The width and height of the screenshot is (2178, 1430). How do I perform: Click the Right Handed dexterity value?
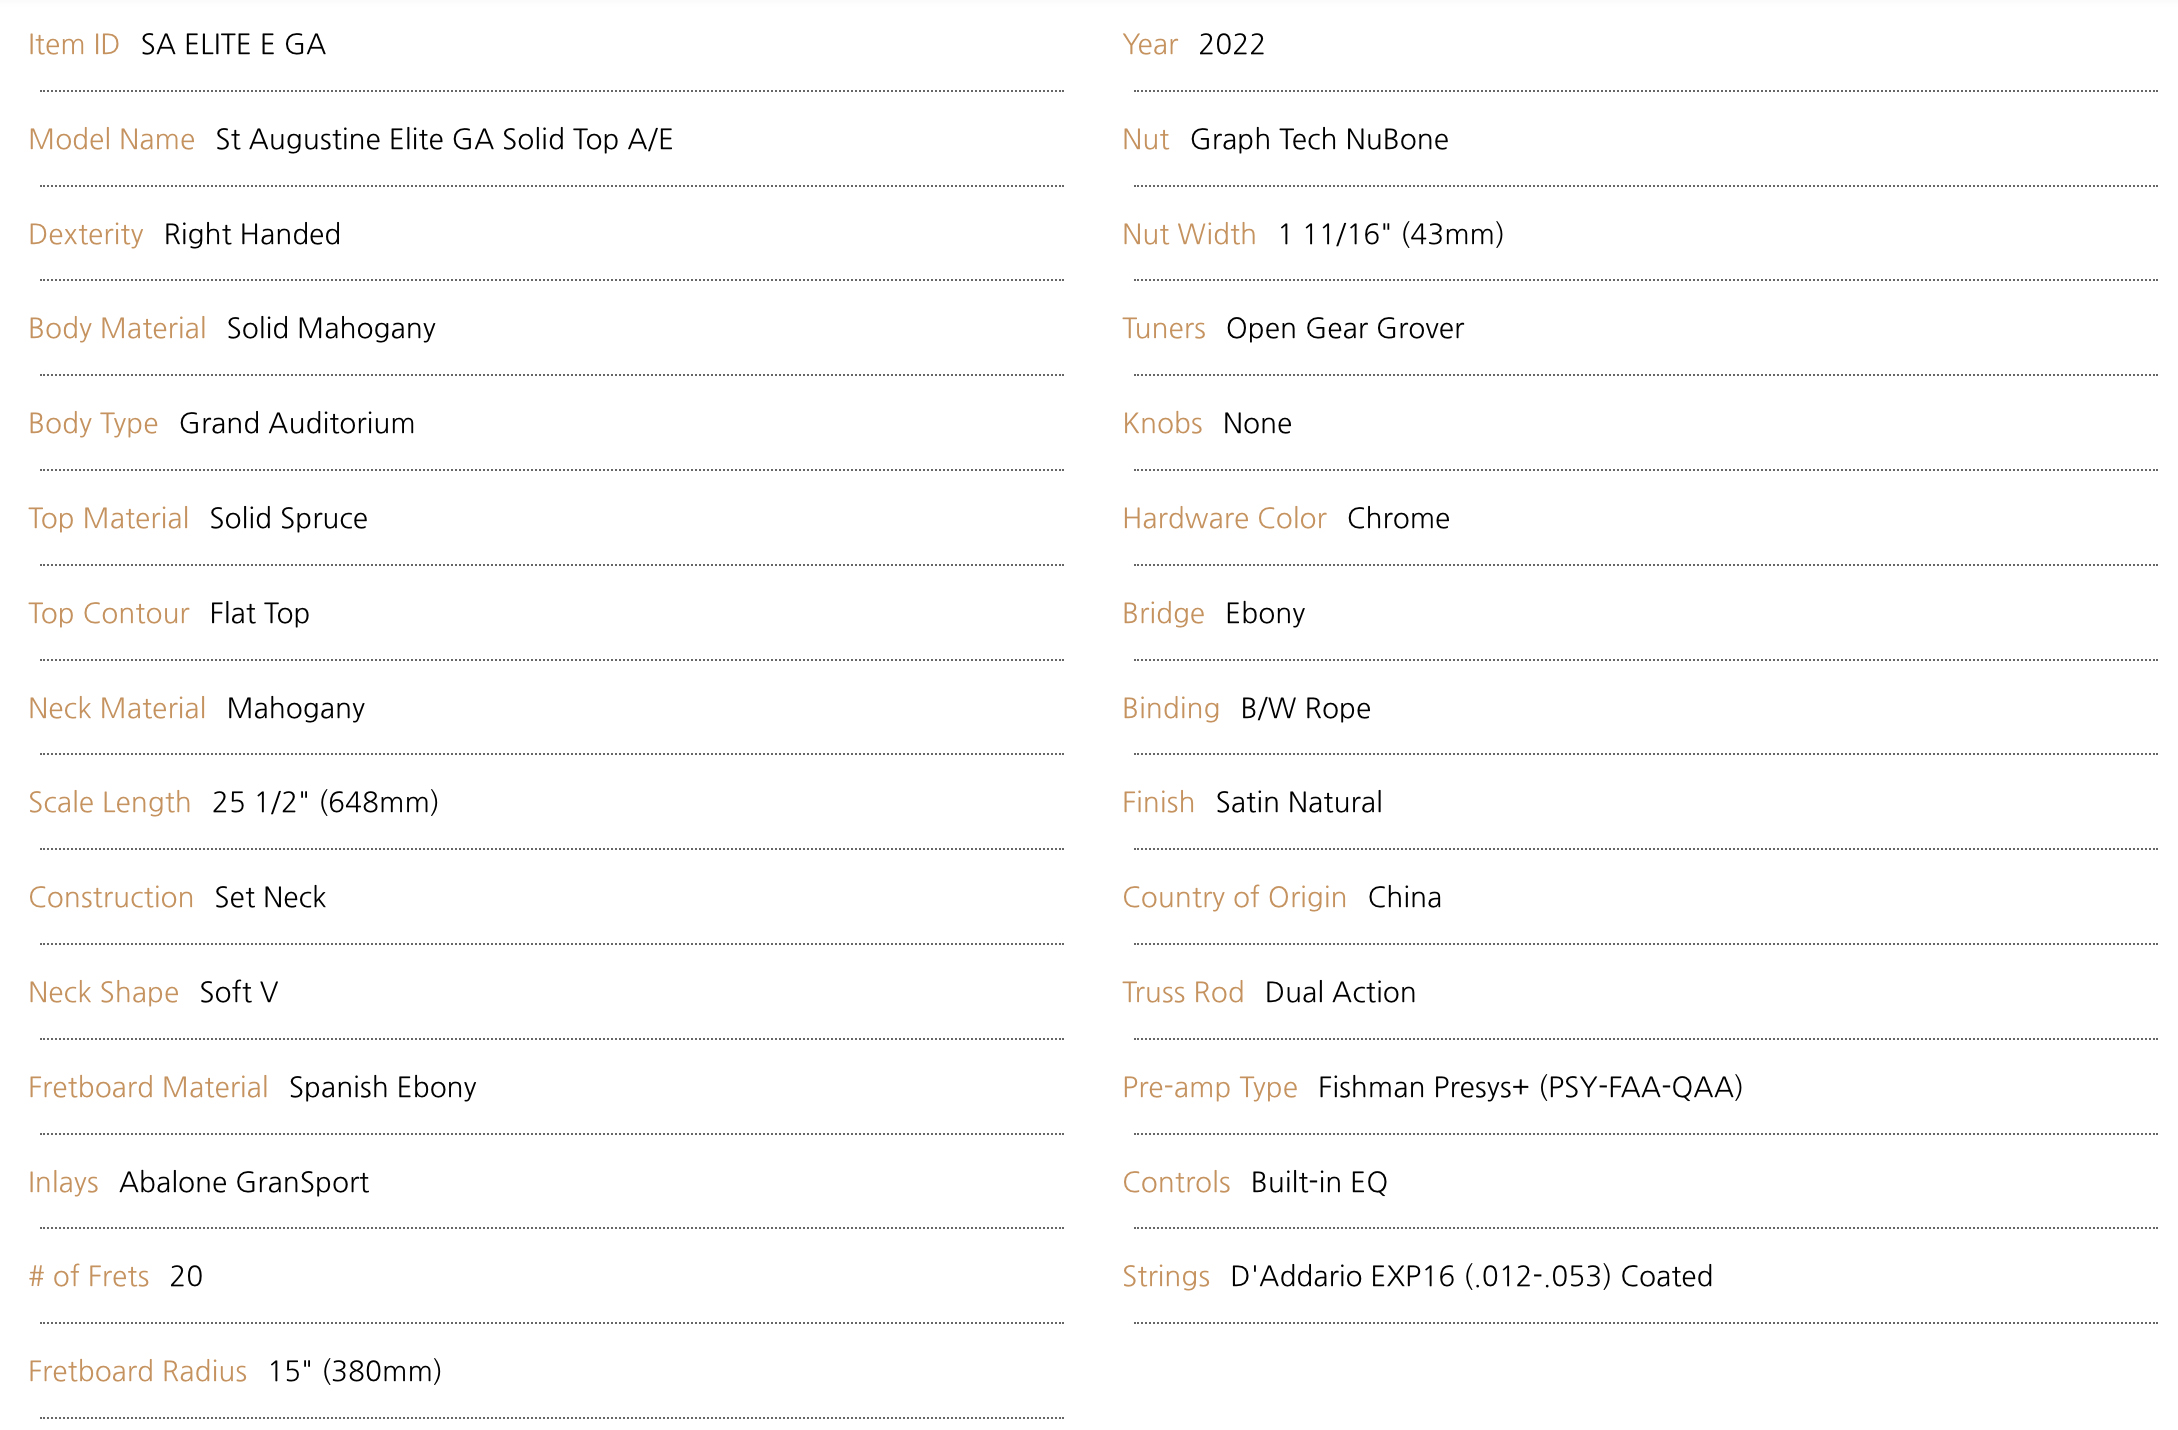252,234
